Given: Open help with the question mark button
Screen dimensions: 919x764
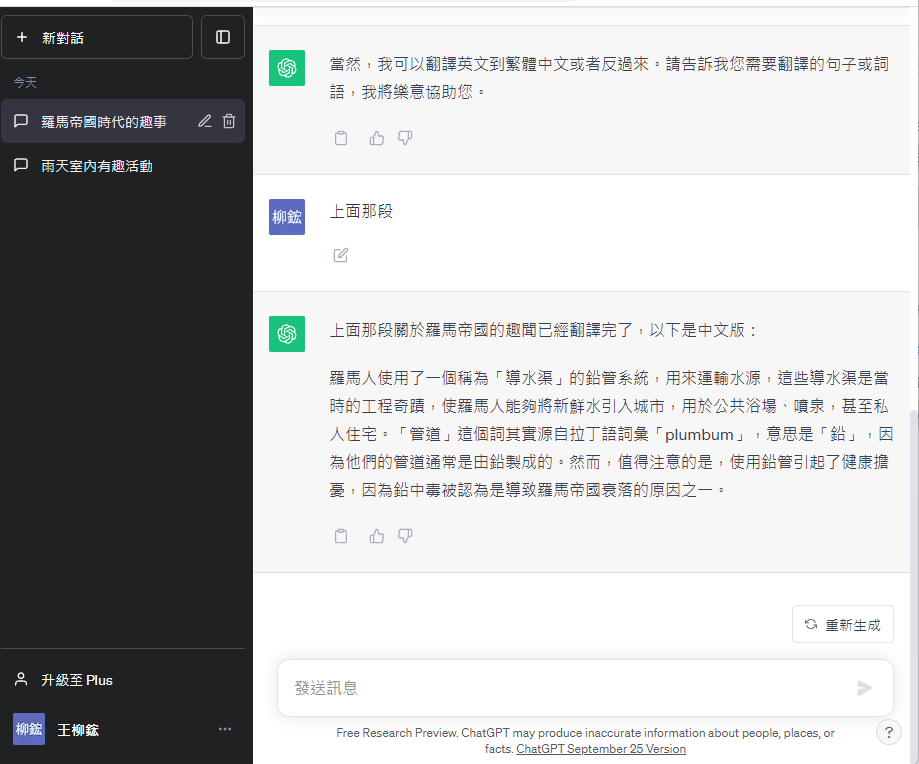Looking at the screenshot, I should 889,732.
